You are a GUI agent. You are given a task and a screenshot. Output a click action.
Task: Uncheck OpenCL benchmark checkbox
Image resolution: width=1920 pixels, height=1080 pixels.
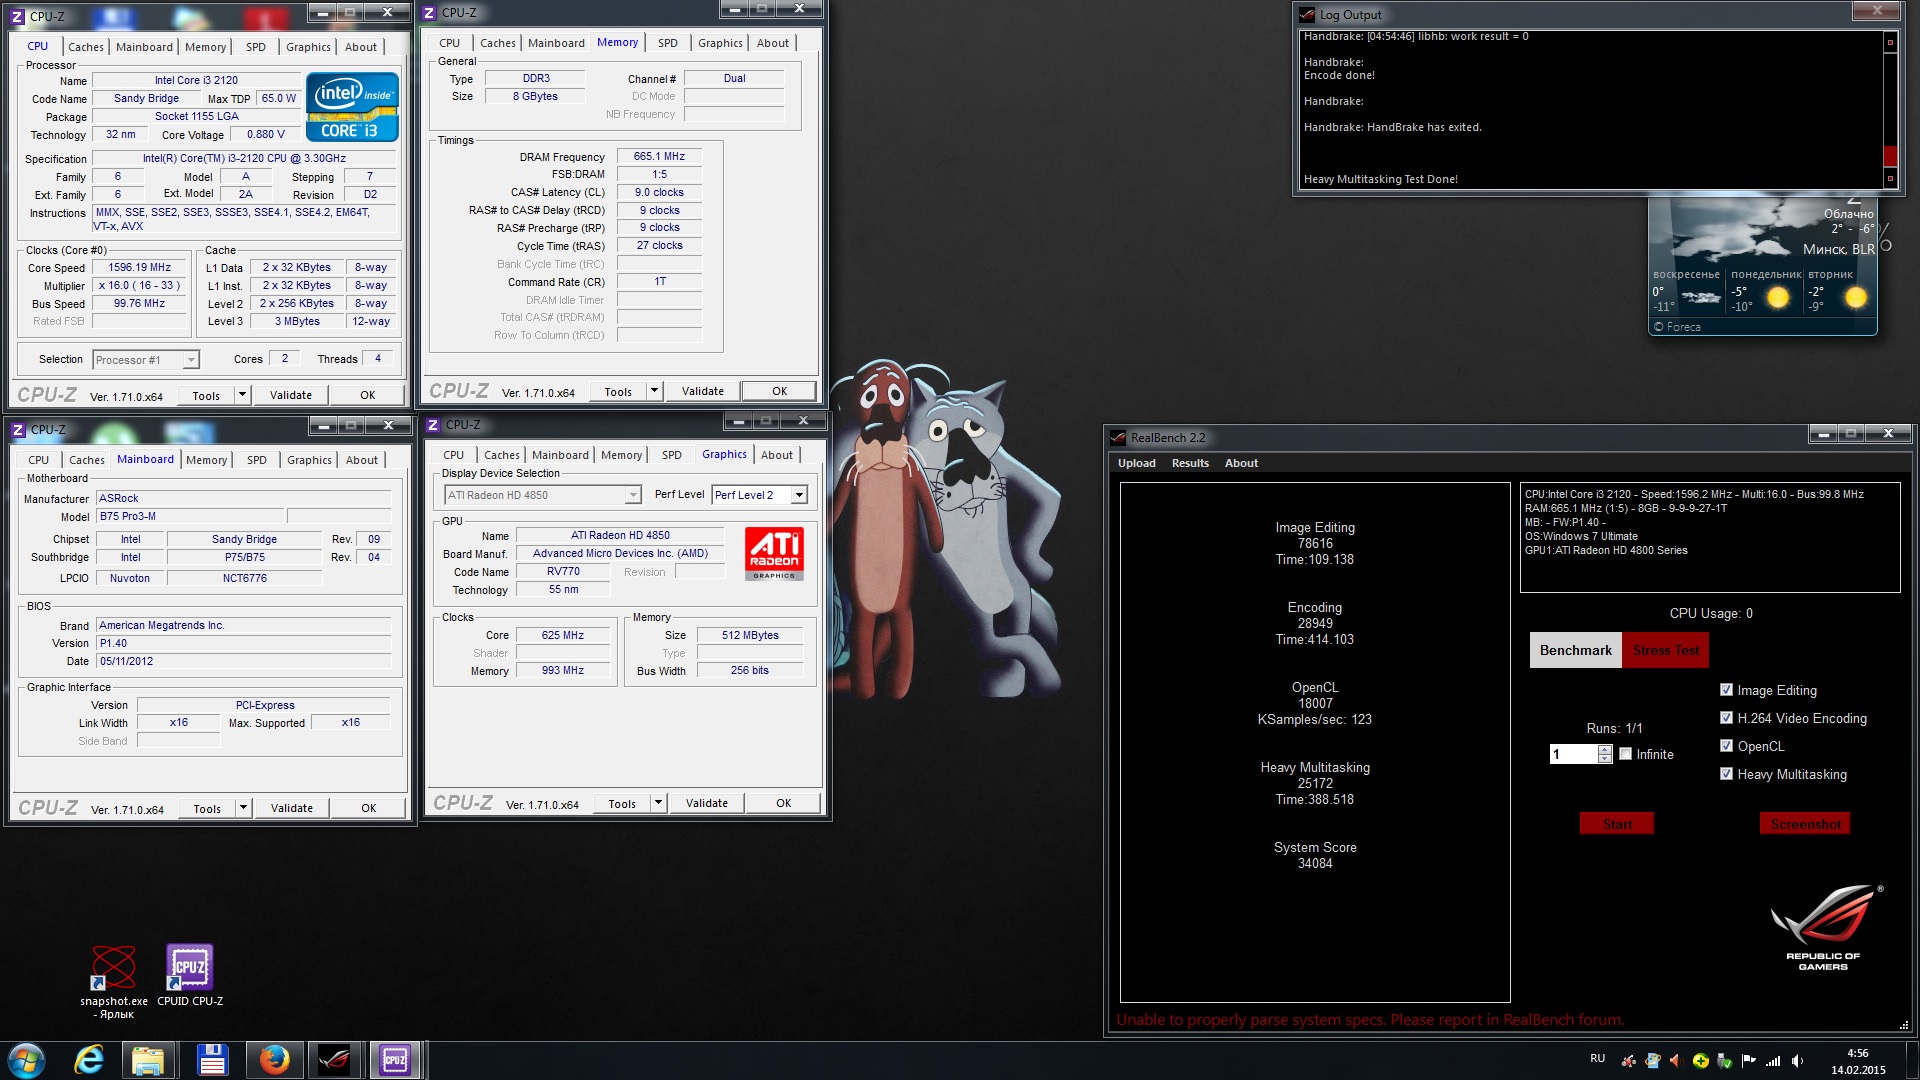1726,746
